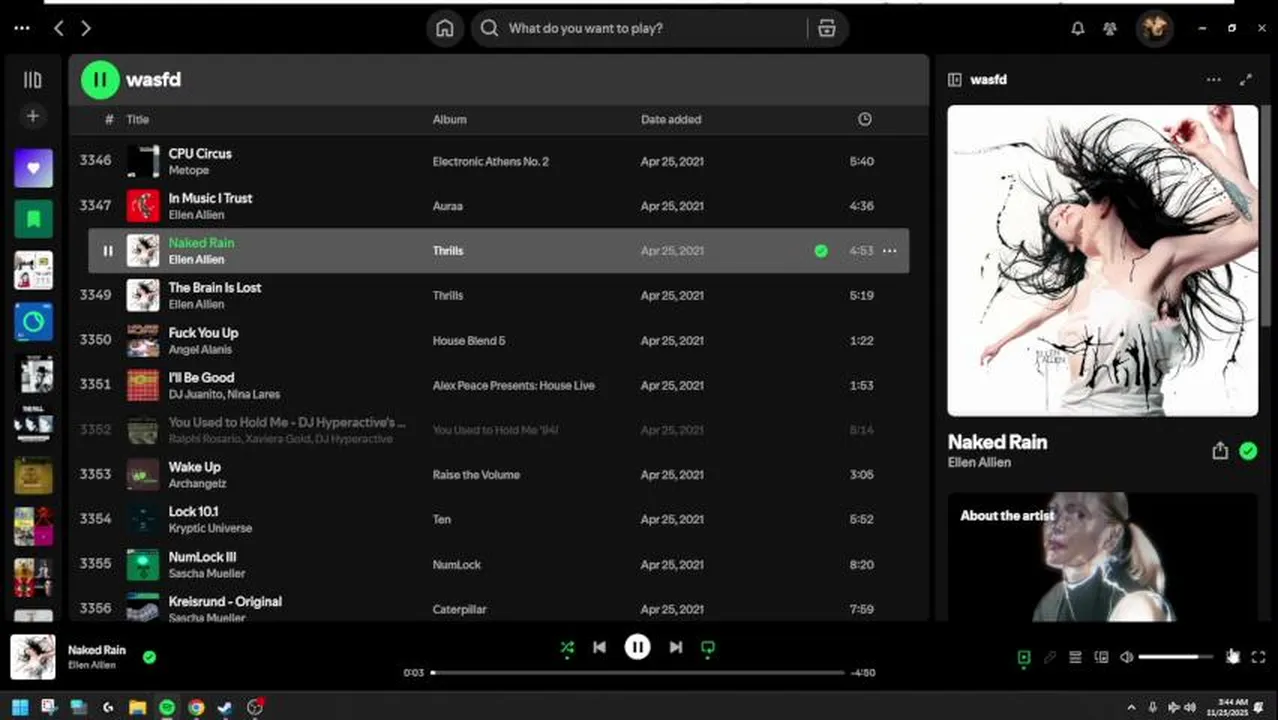The width and height of the screenshot is (1278, 720).
Task: Open more options for Naked Rain row
Action: (x=890, y=251)
